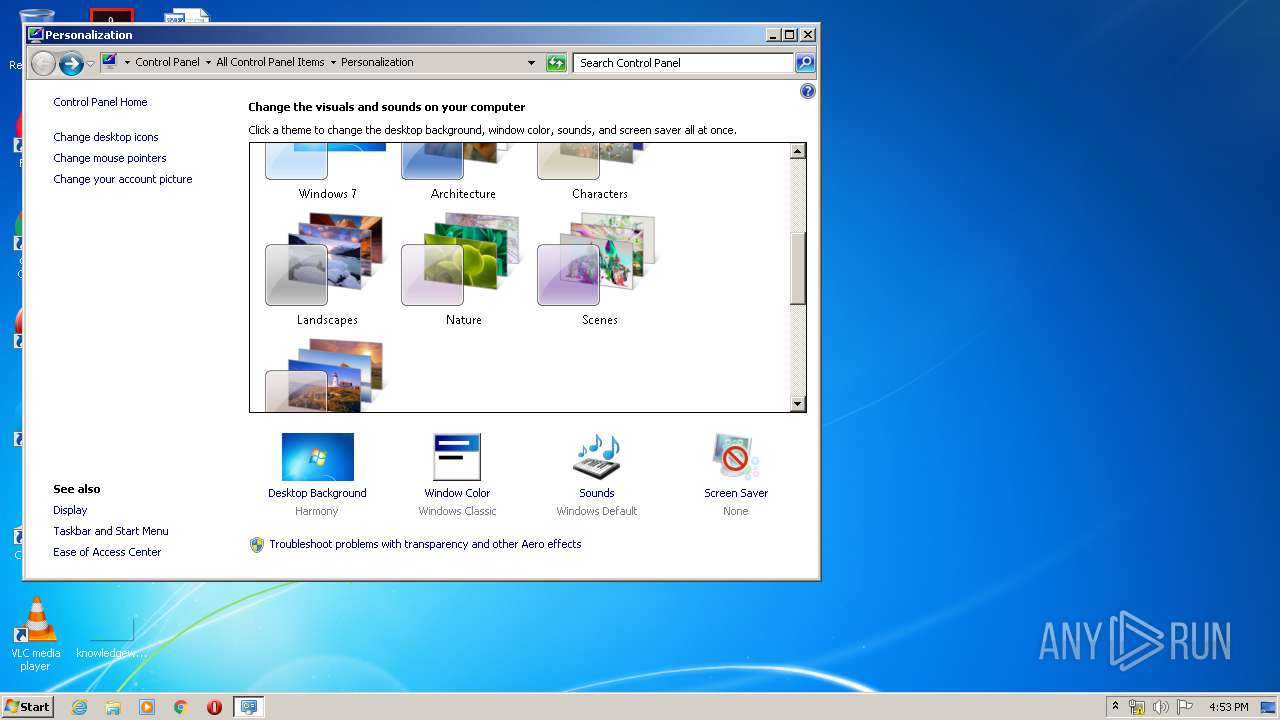The width and height of the screenshot is (1280, 720).
Task: Open Troubleshoot transparency and Aero effects
Action: [425, 544]
